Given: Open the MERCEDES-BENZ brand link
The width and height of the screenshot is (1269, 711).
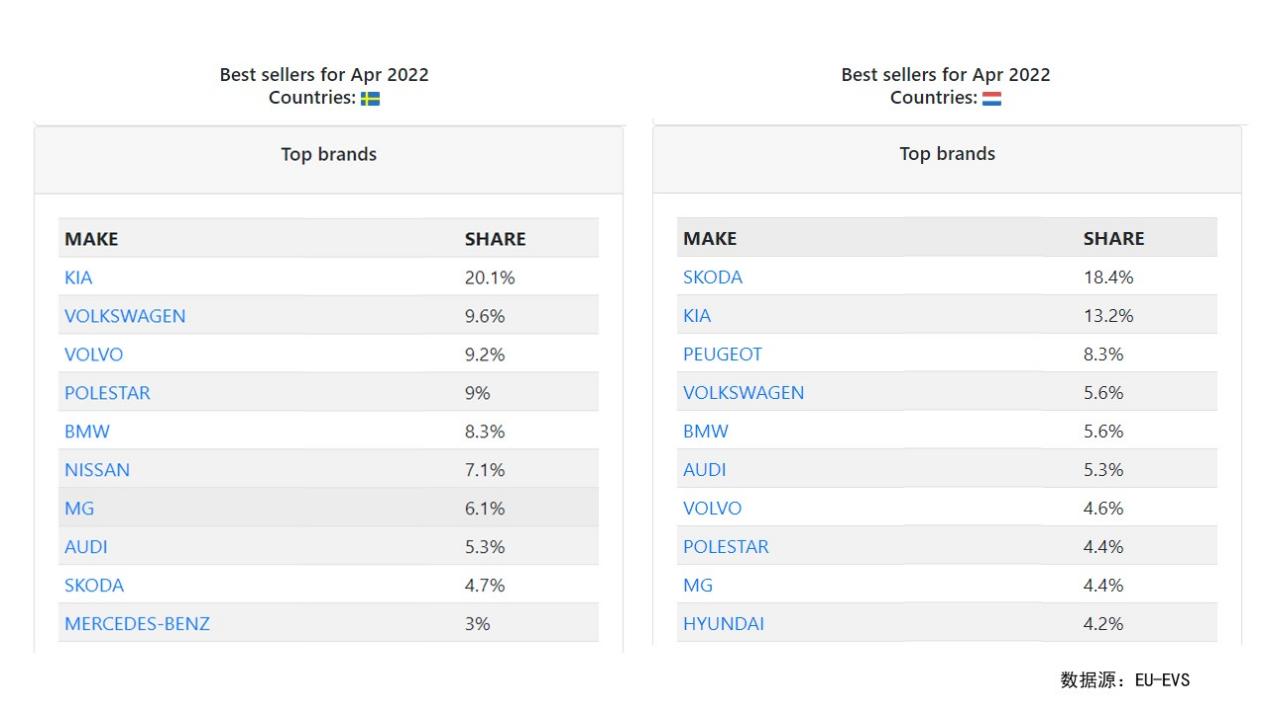Looking at the screenshot, I should (x=137, y=624).
